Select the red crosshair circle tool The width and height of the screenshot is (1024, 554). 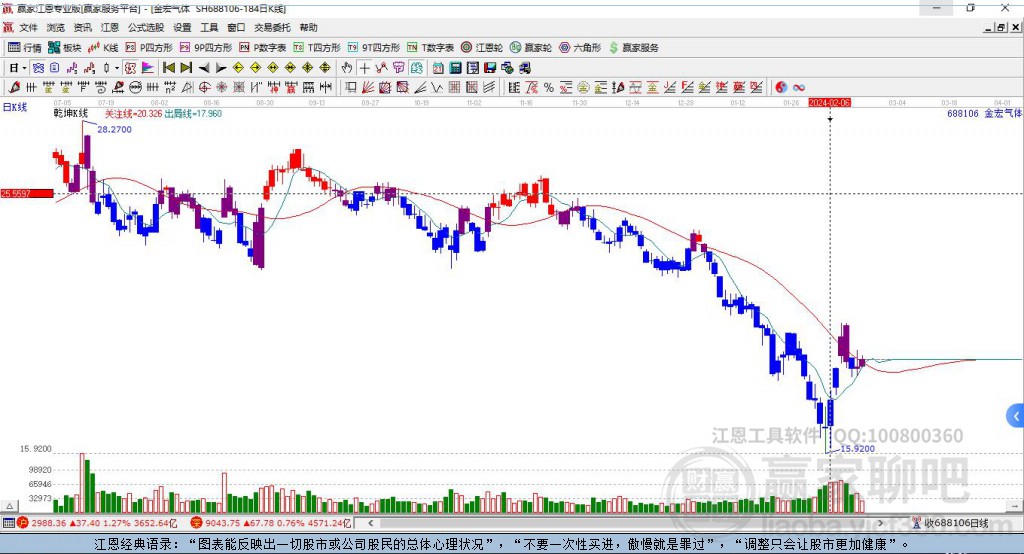point(204,87)
